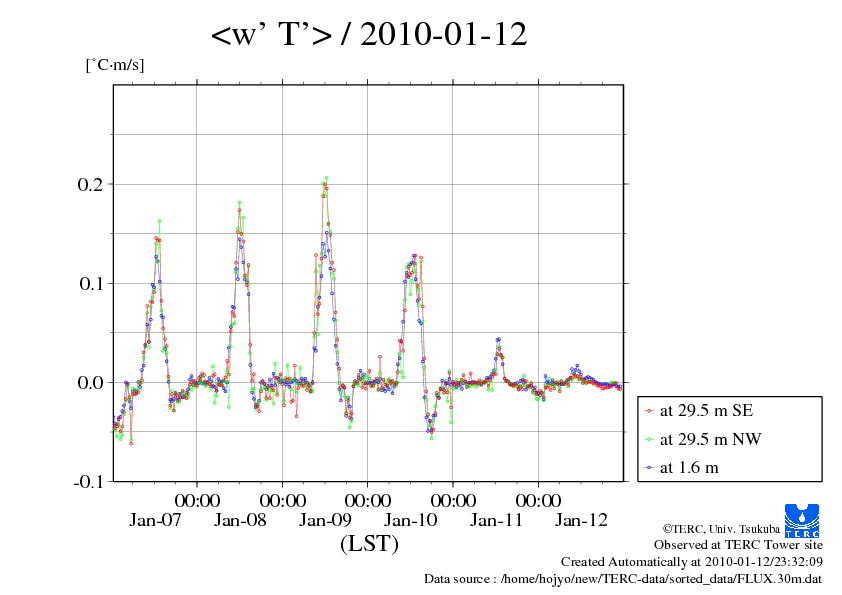The image size is (842, 595).
Task: Select the Jan-09 date label
Action: coord(326,520)
